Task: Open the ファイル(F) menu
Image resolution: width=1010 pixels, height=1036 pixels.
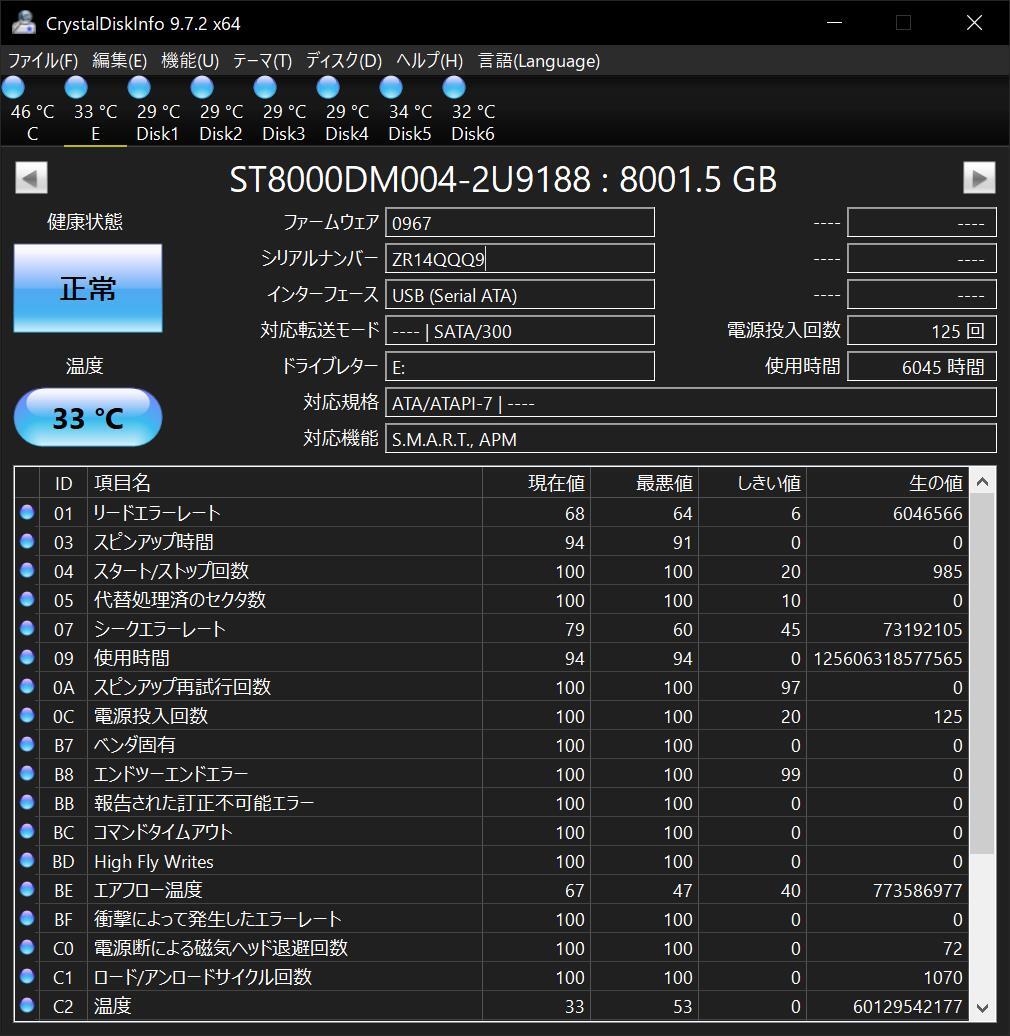Action: [43, 61]
